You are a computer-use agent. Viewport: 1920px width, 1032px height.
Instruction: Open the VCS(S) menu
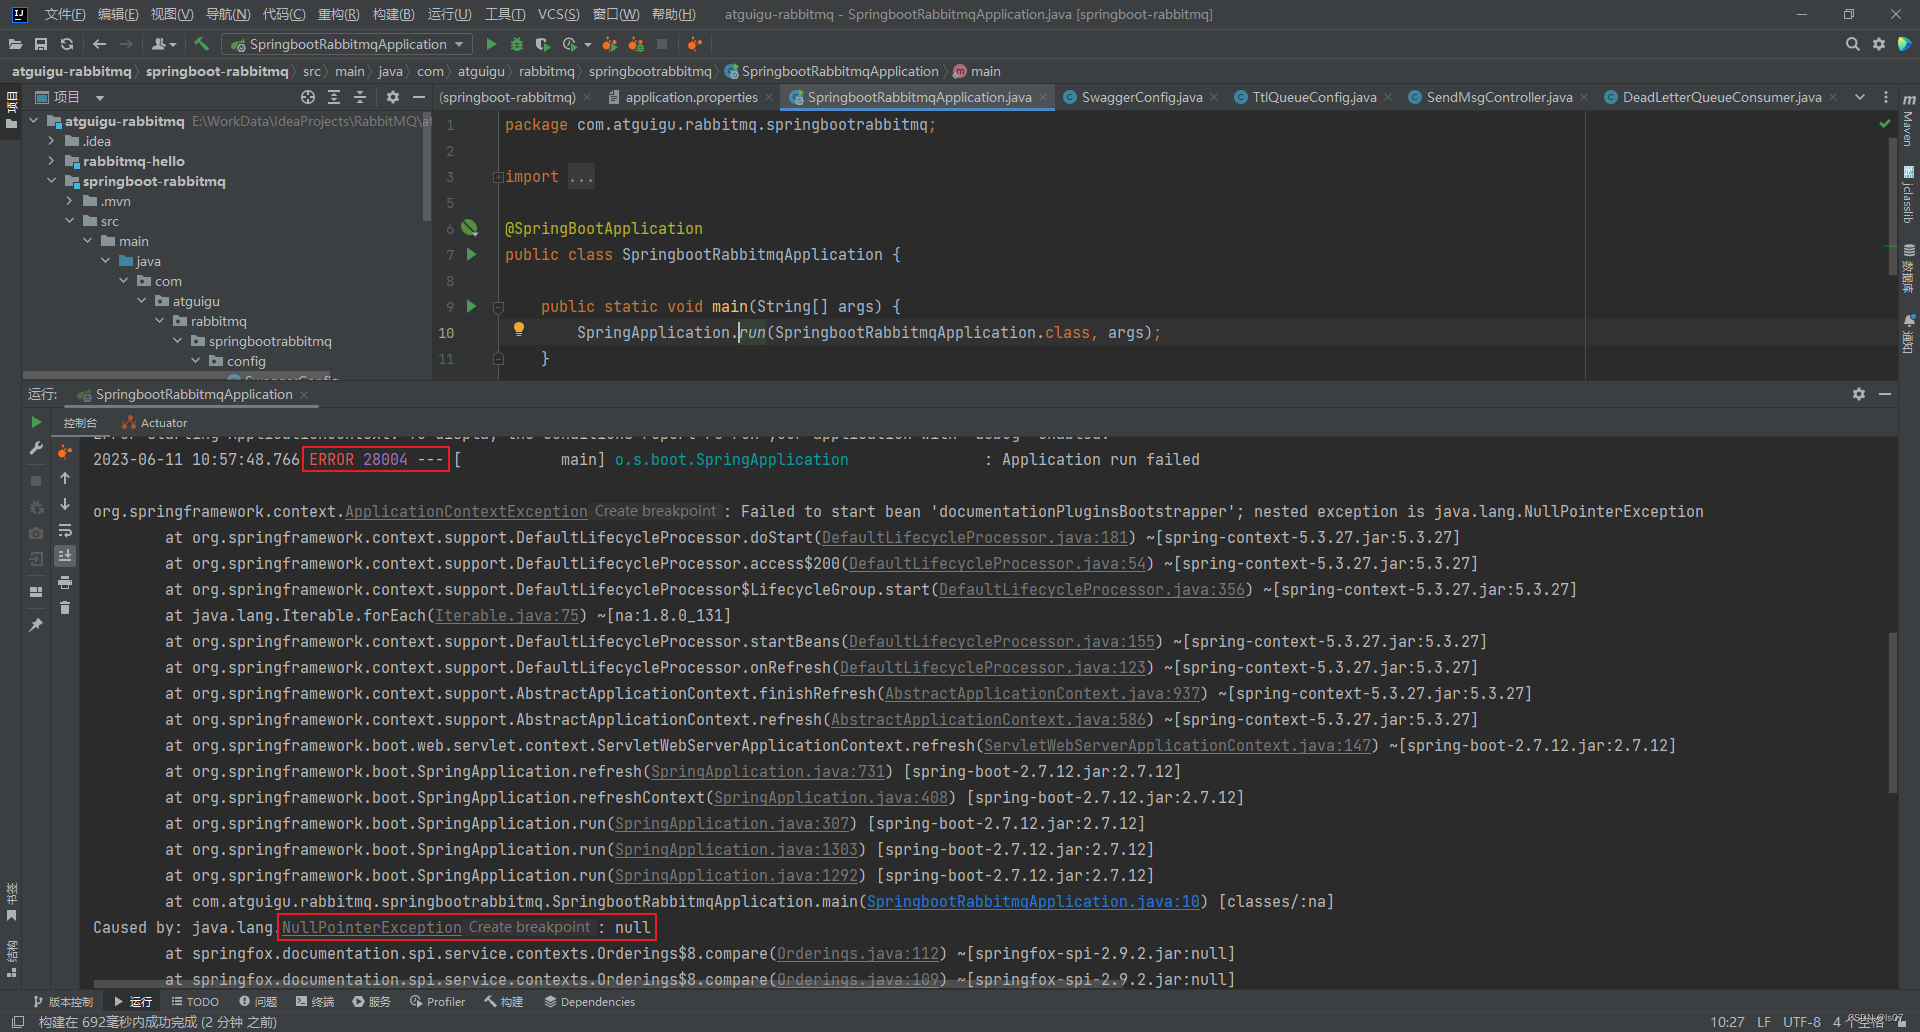click(558, 14)
